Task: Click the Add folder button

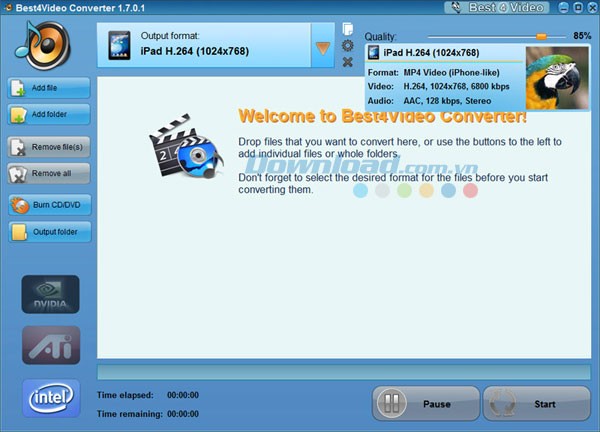Action: click(49, 114)
